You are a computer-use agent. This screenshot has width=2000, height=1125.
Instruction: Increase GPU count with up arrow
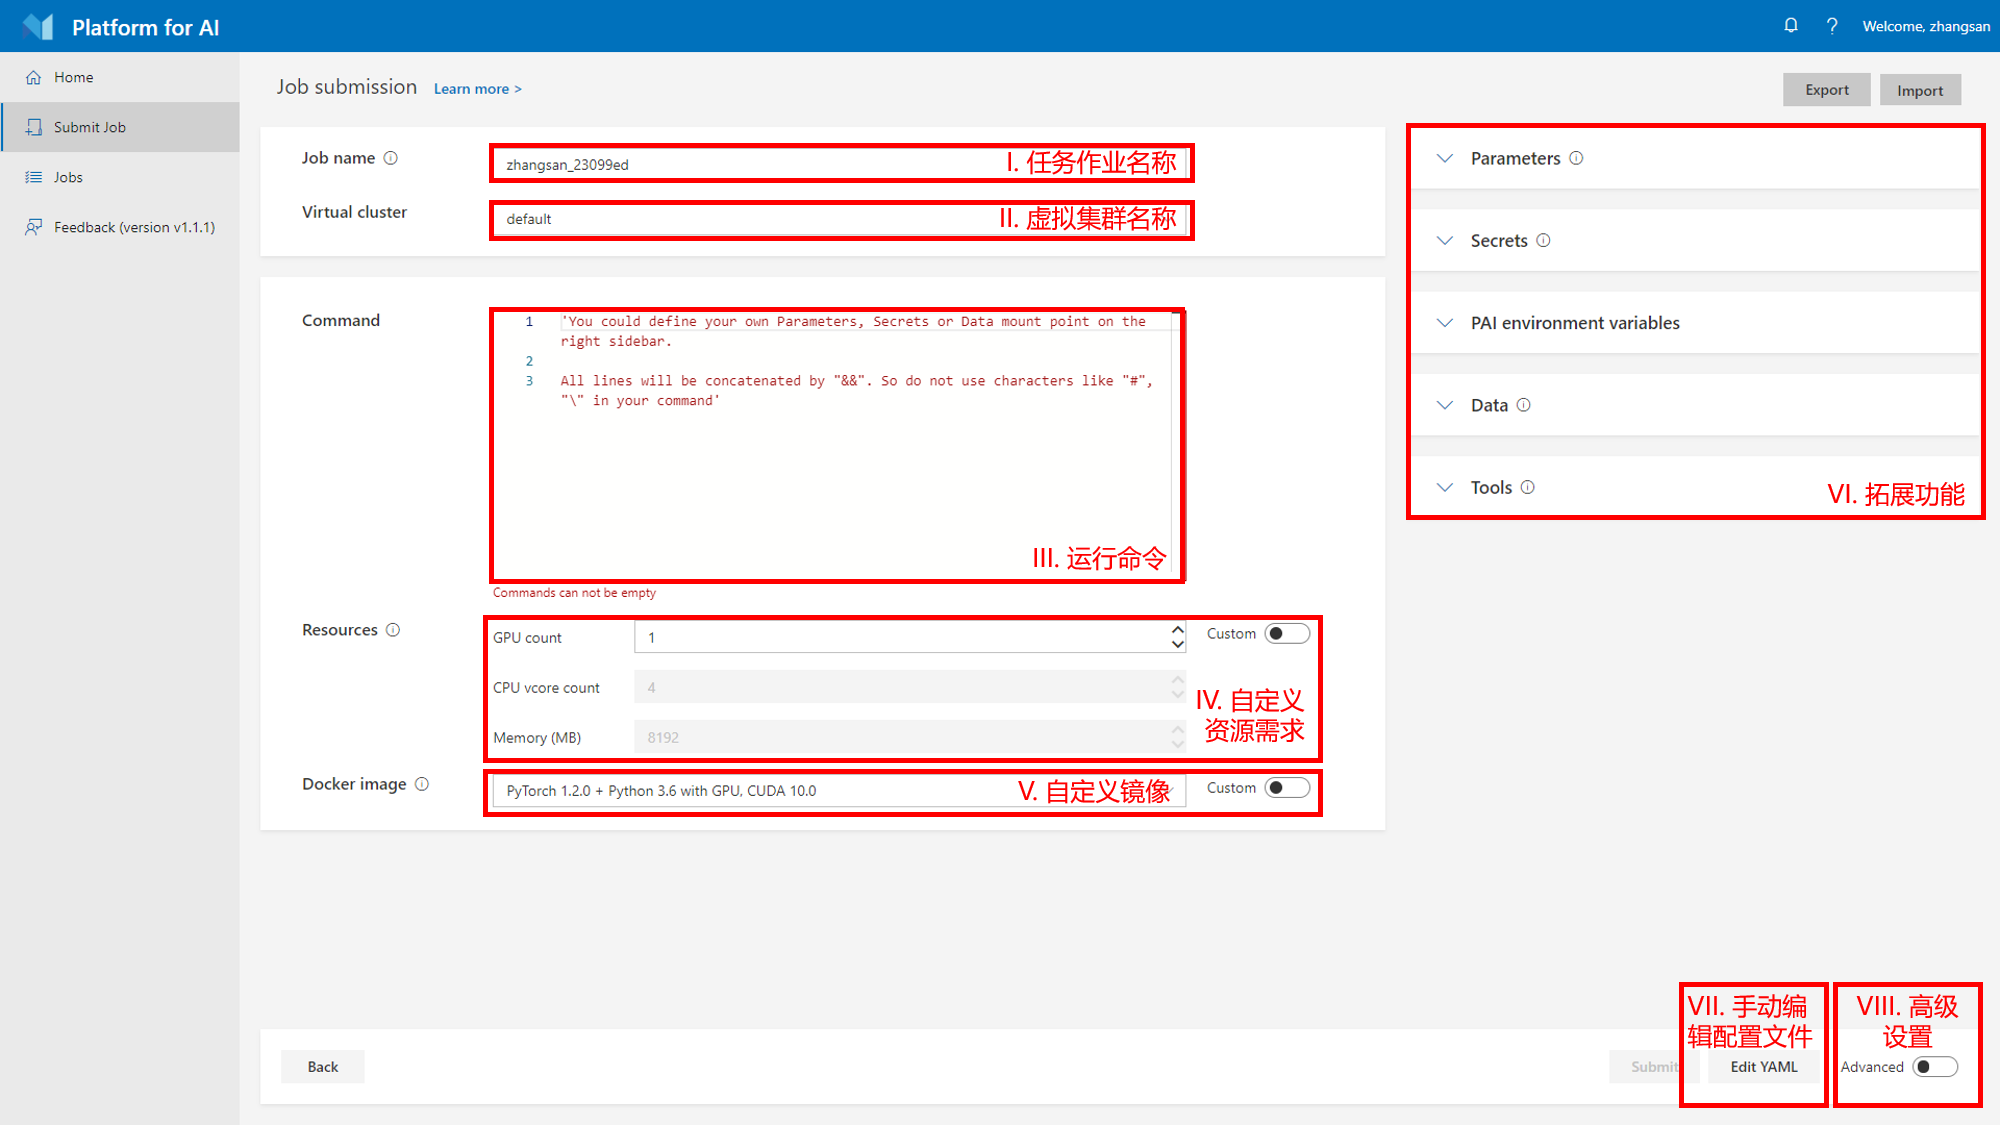coord(1177,630)
